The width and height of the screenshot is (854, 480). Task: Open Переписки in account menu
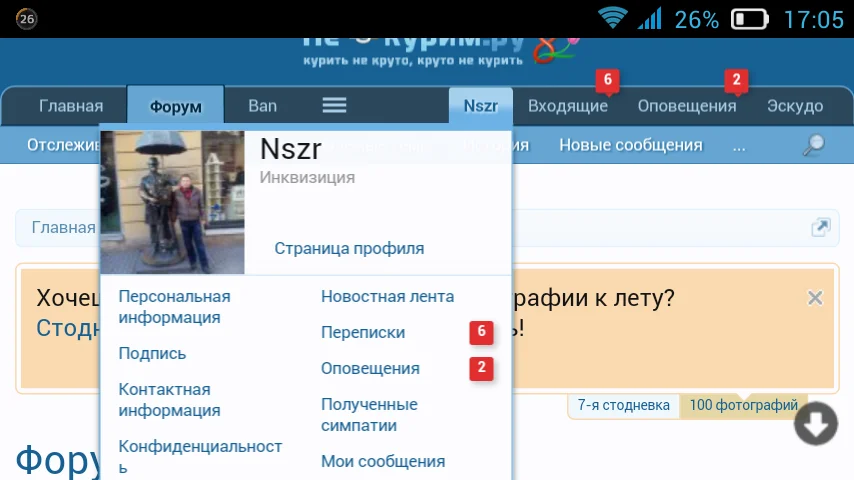tap(363, 332)
